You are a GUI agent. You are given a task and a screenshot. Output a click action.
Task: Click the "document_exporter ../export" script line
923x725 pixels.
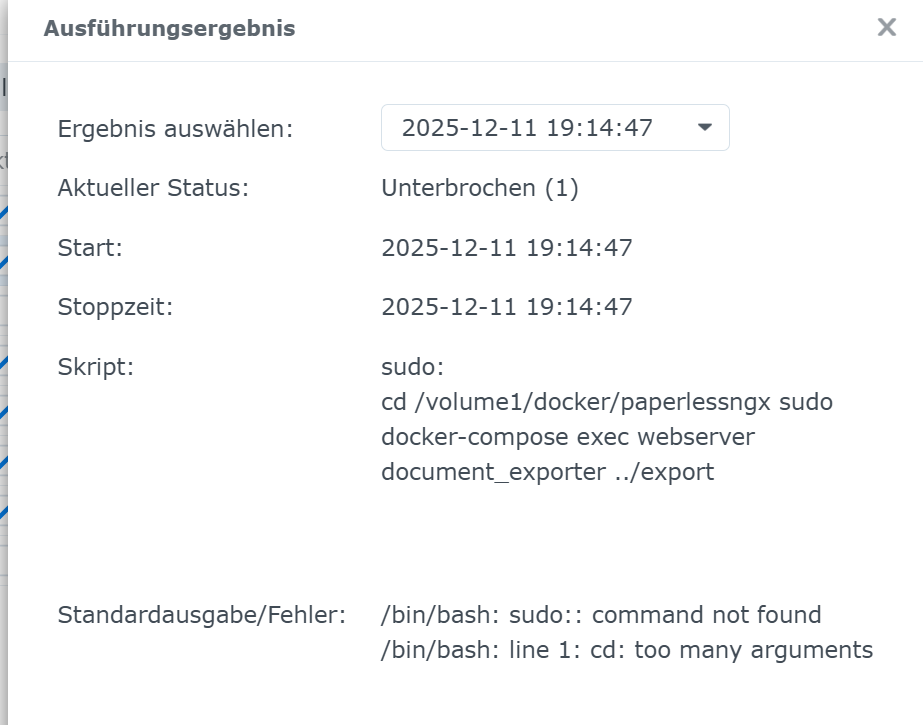click(x=547, y=472)
